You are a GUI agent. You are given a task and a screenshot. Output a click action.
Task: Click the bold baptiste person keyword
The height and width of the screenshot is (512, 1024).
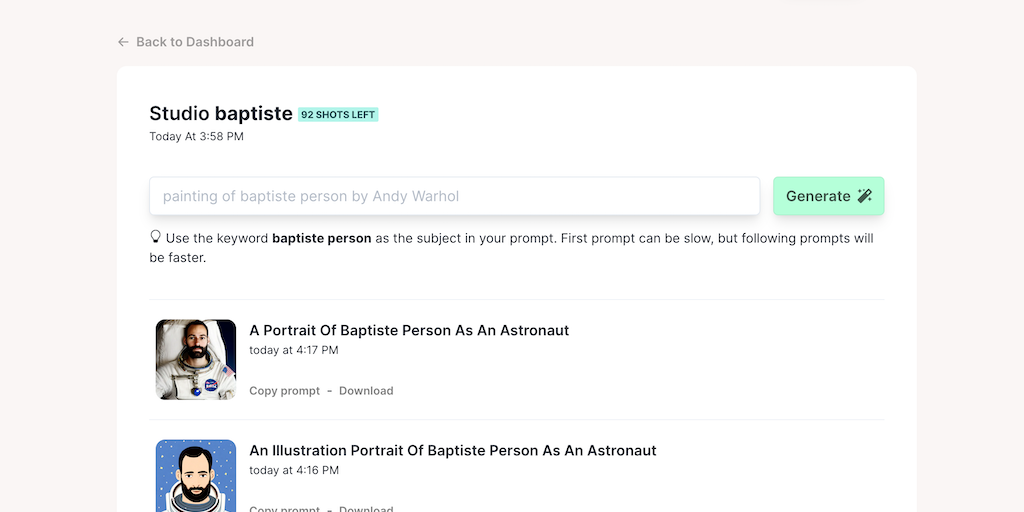coord(321,239)
